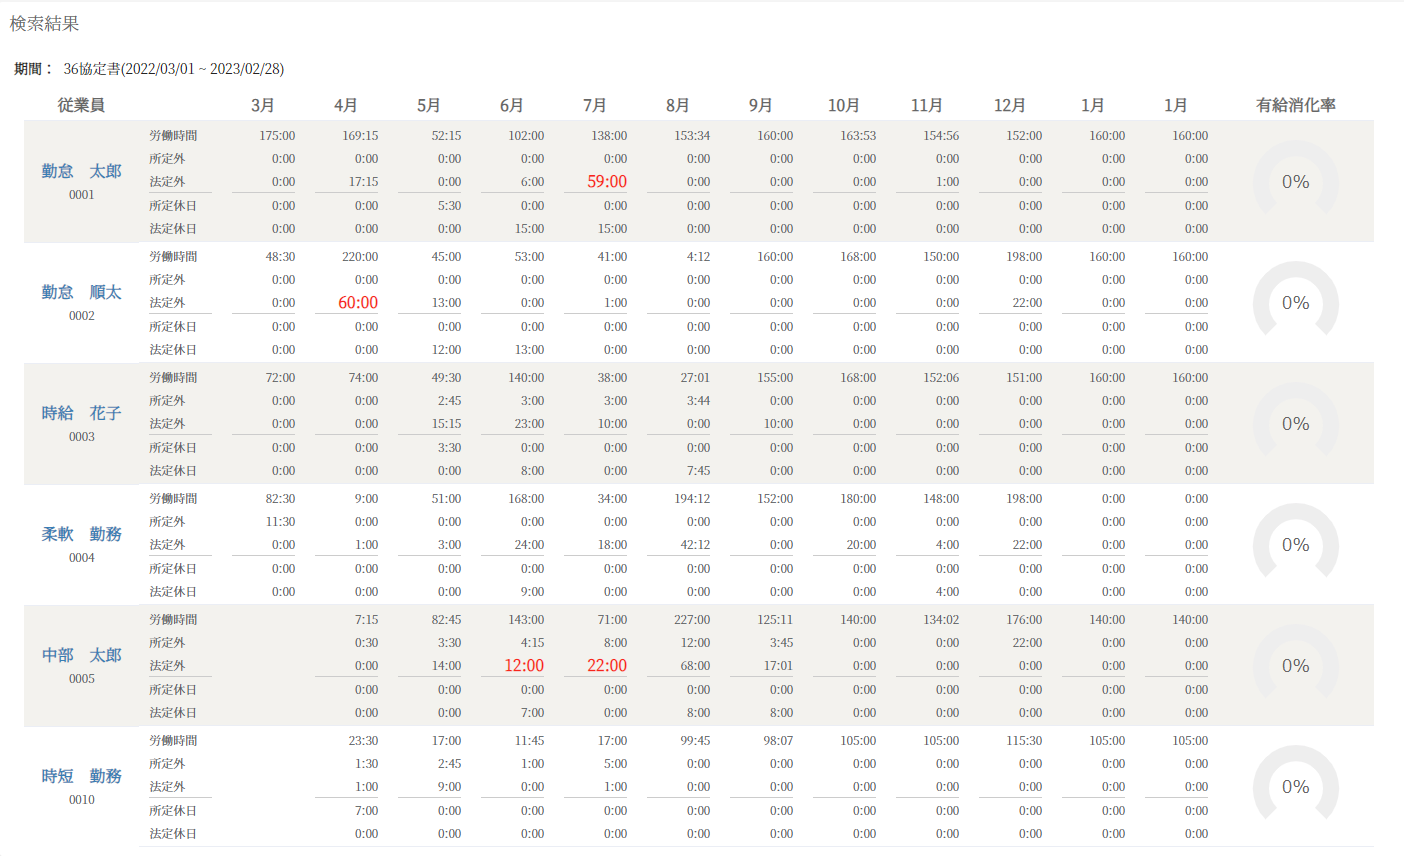Click 時短 勤務's 0% gauge chart
This screenshot has height=856, width=1404.
pos(1295,786)
